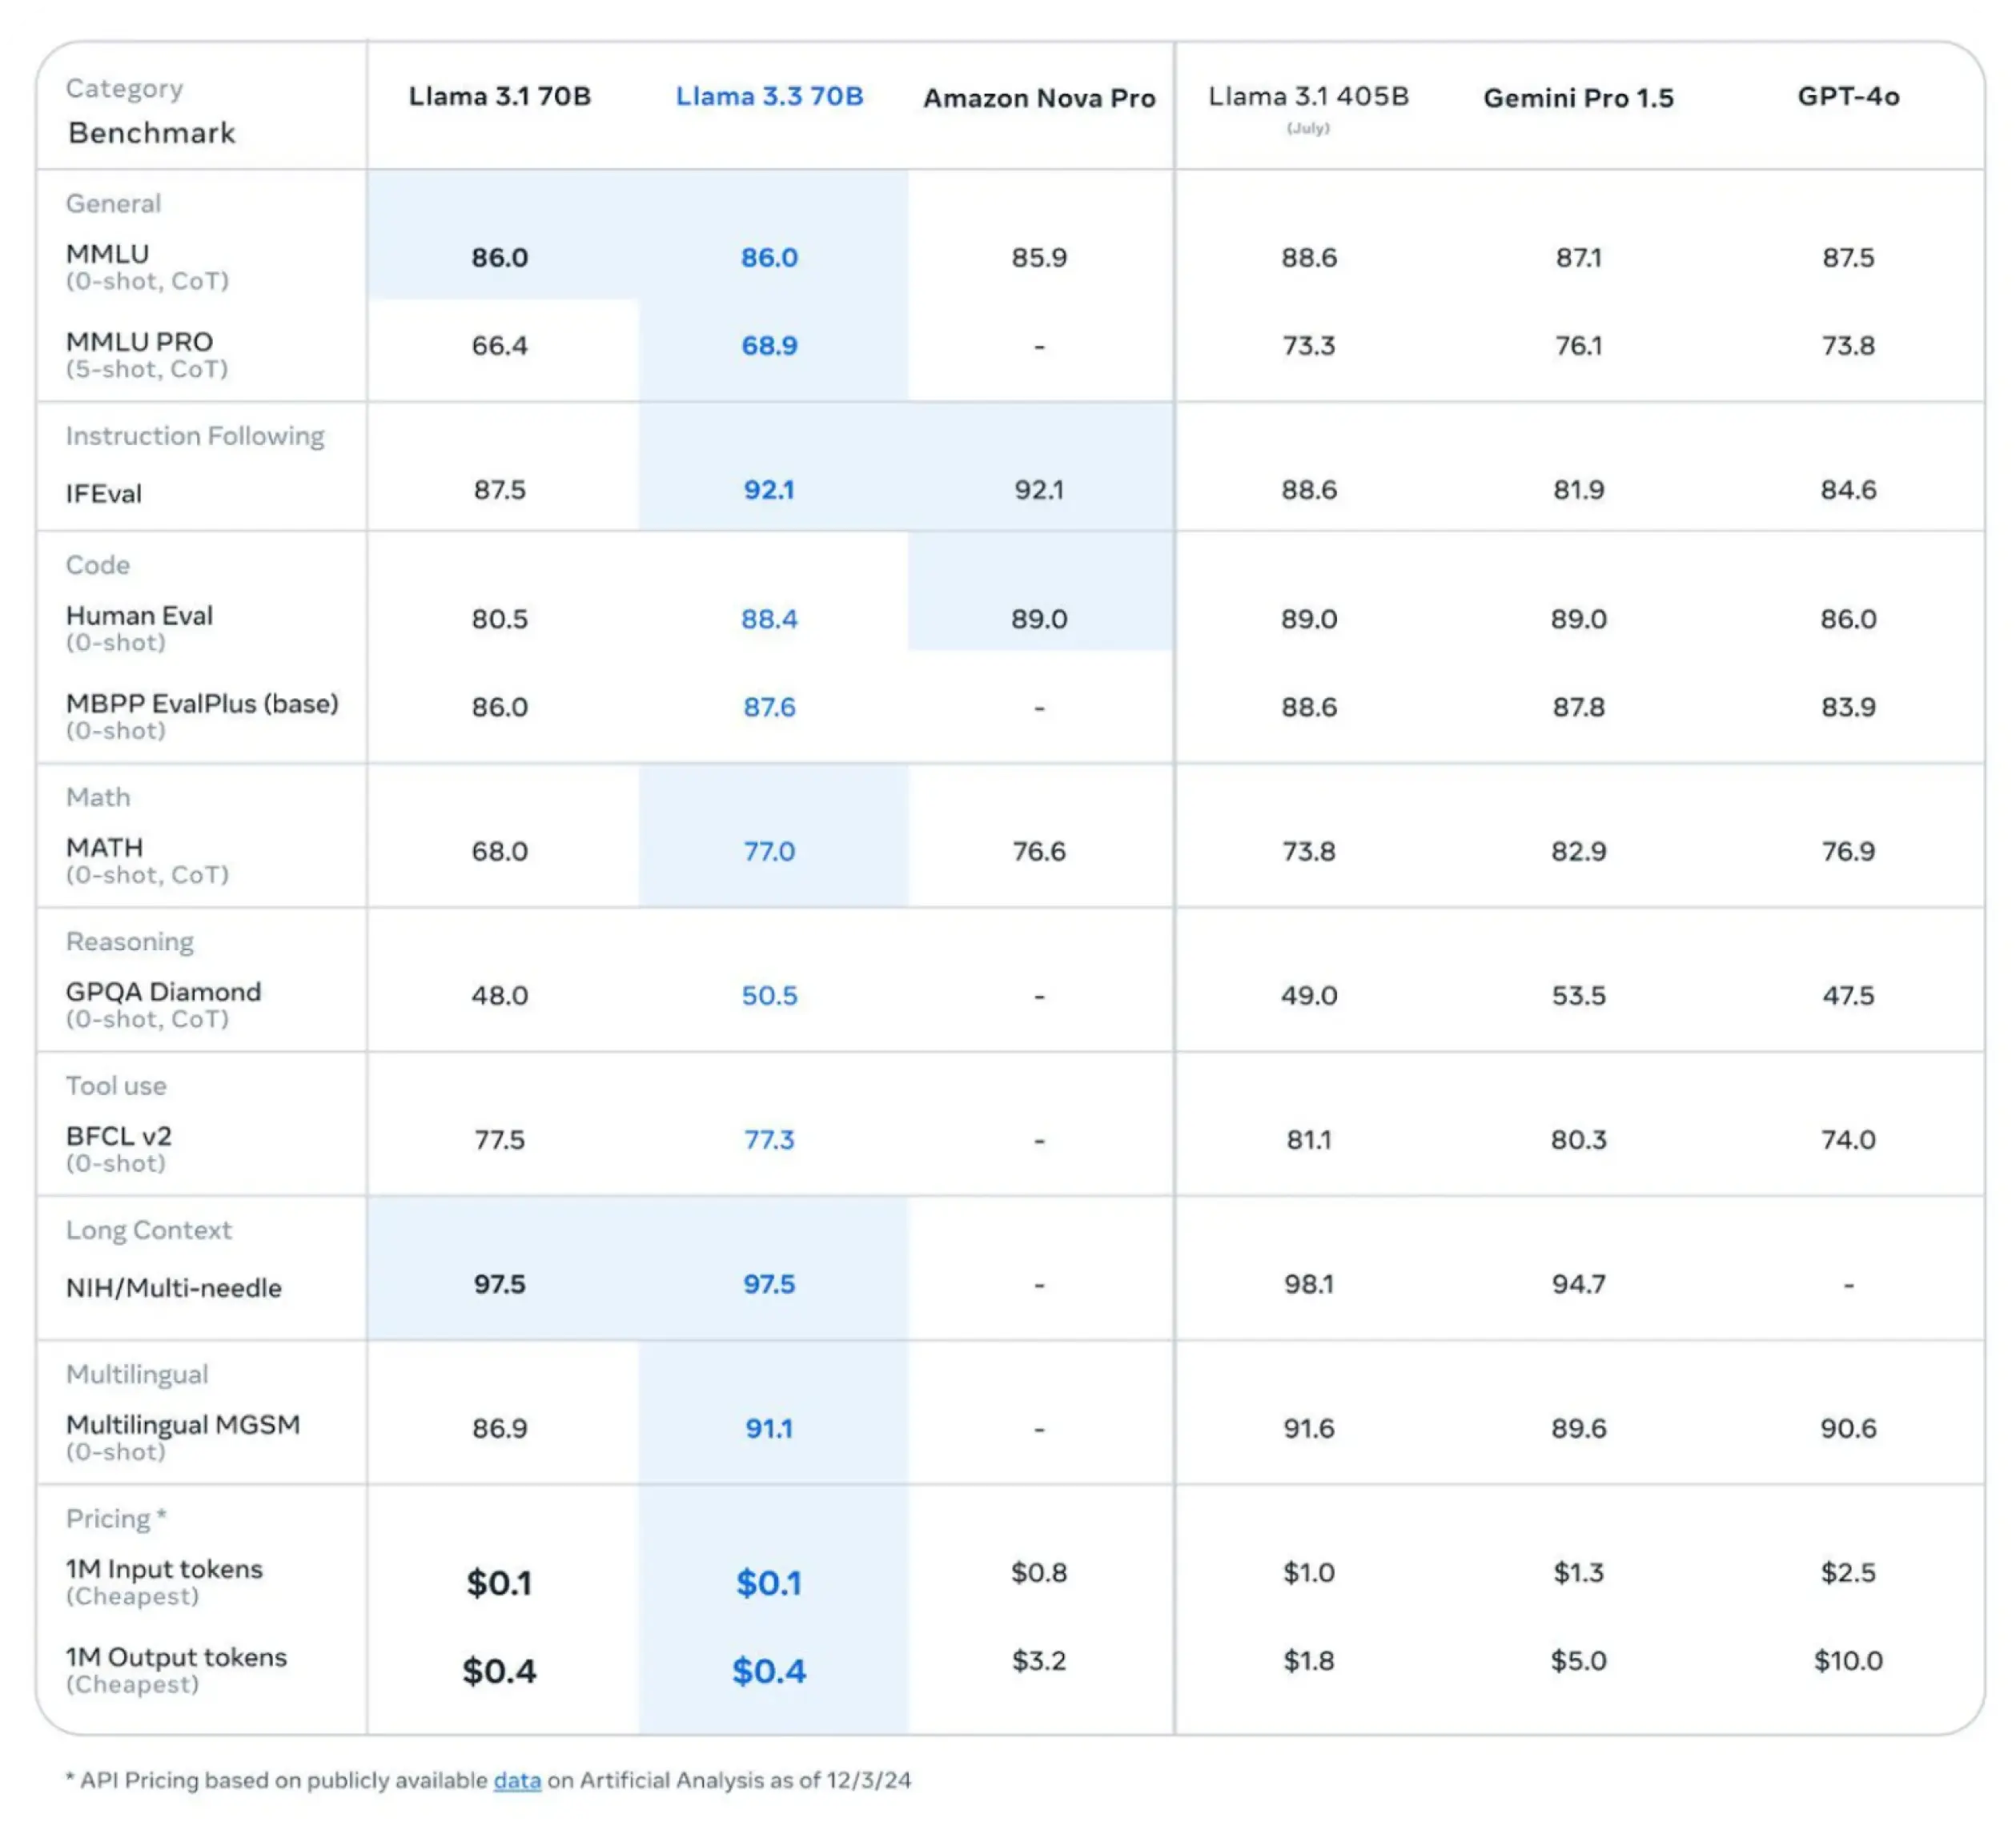Select Gemini Pro 1.5's MBPP score 87.8
The height and width of the screenshot is (1830, 2016).
(1578, 707)
